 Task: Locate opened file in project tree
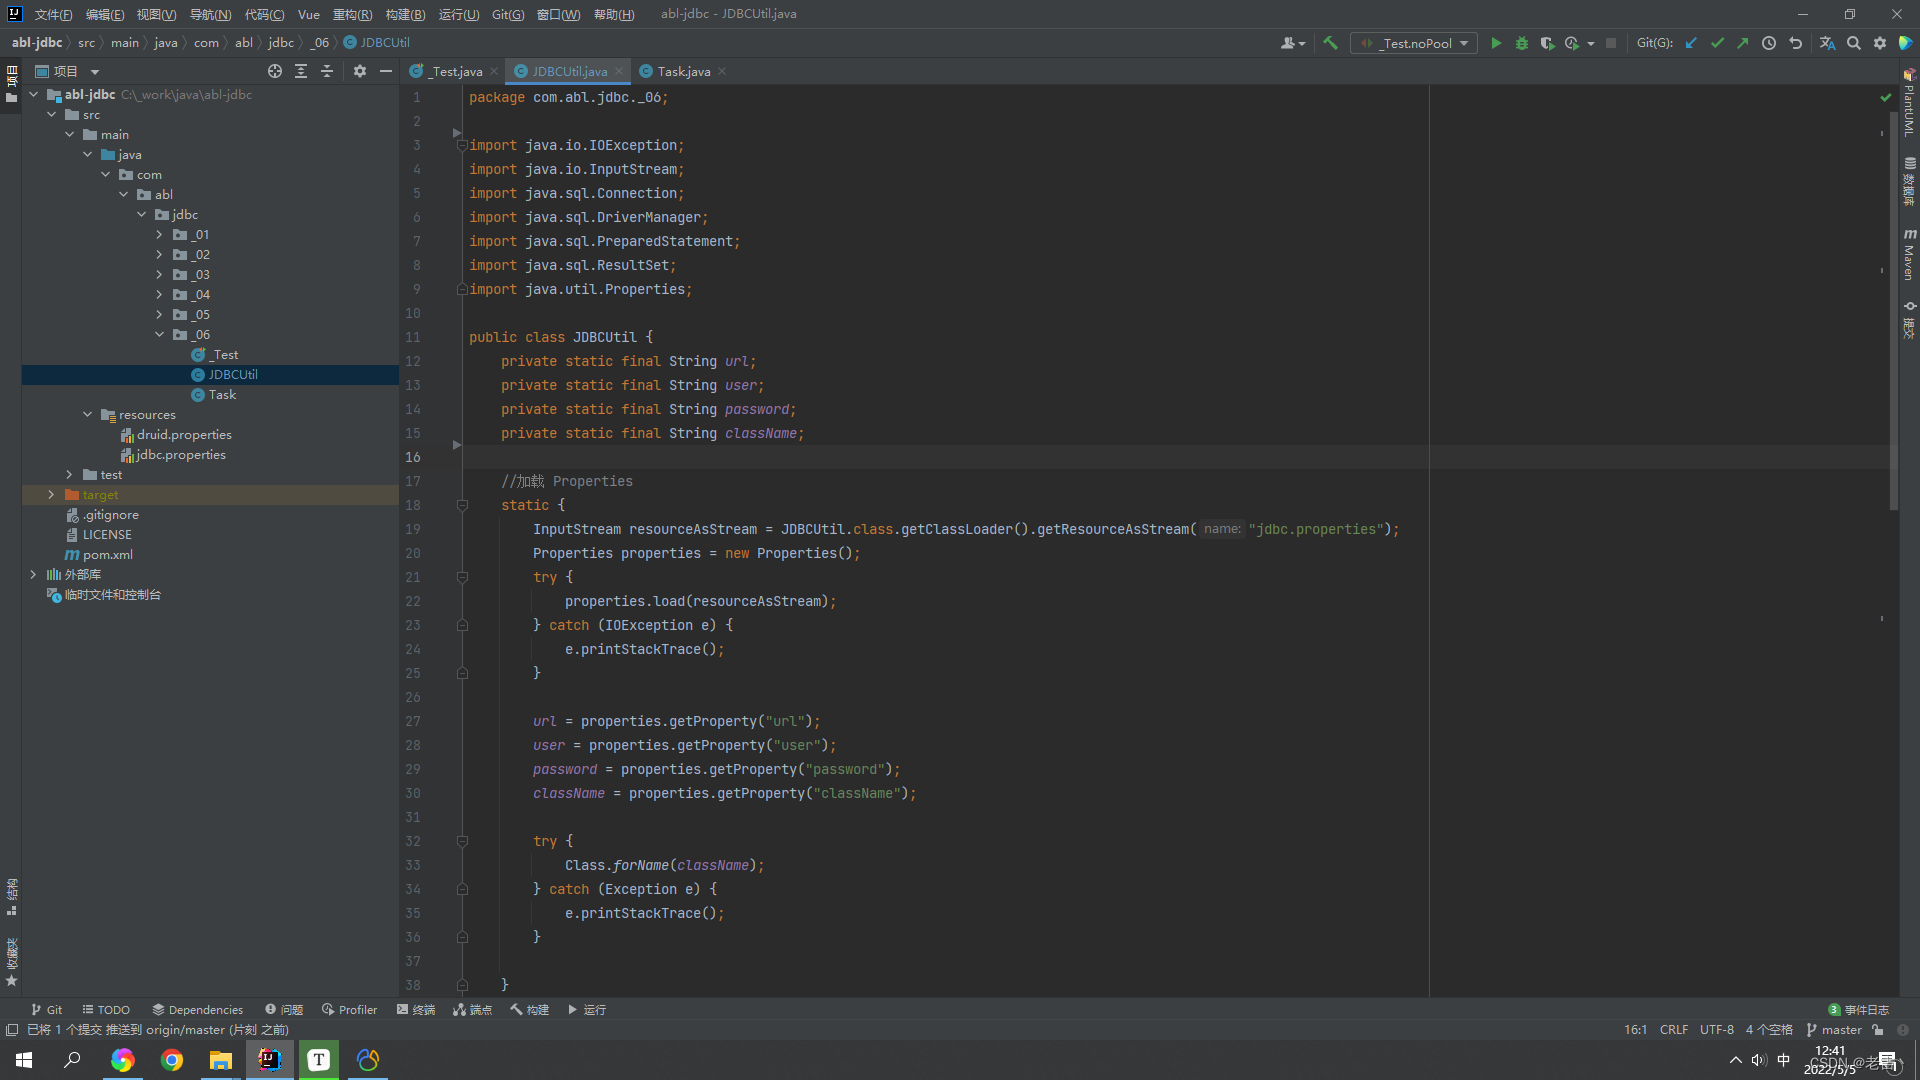(275, 71)
